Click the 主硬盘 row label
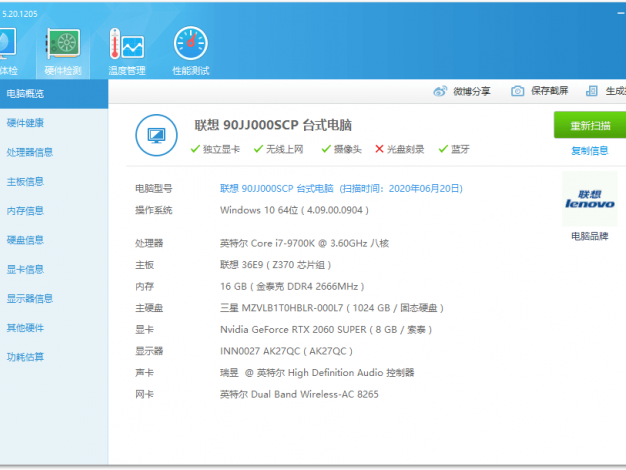 tap(149, 308)
